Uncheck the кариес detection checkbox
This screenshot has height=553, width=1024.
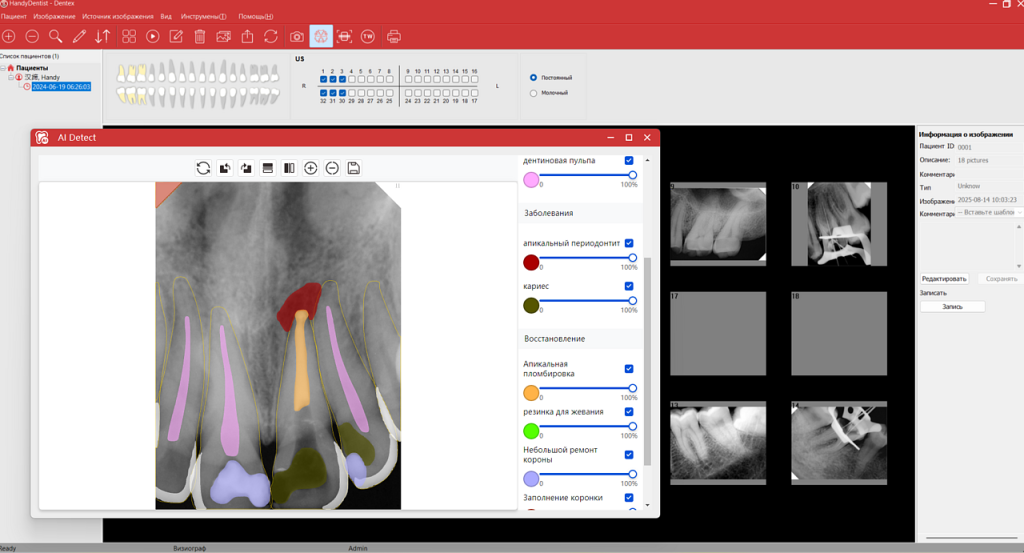click(628, 286)
